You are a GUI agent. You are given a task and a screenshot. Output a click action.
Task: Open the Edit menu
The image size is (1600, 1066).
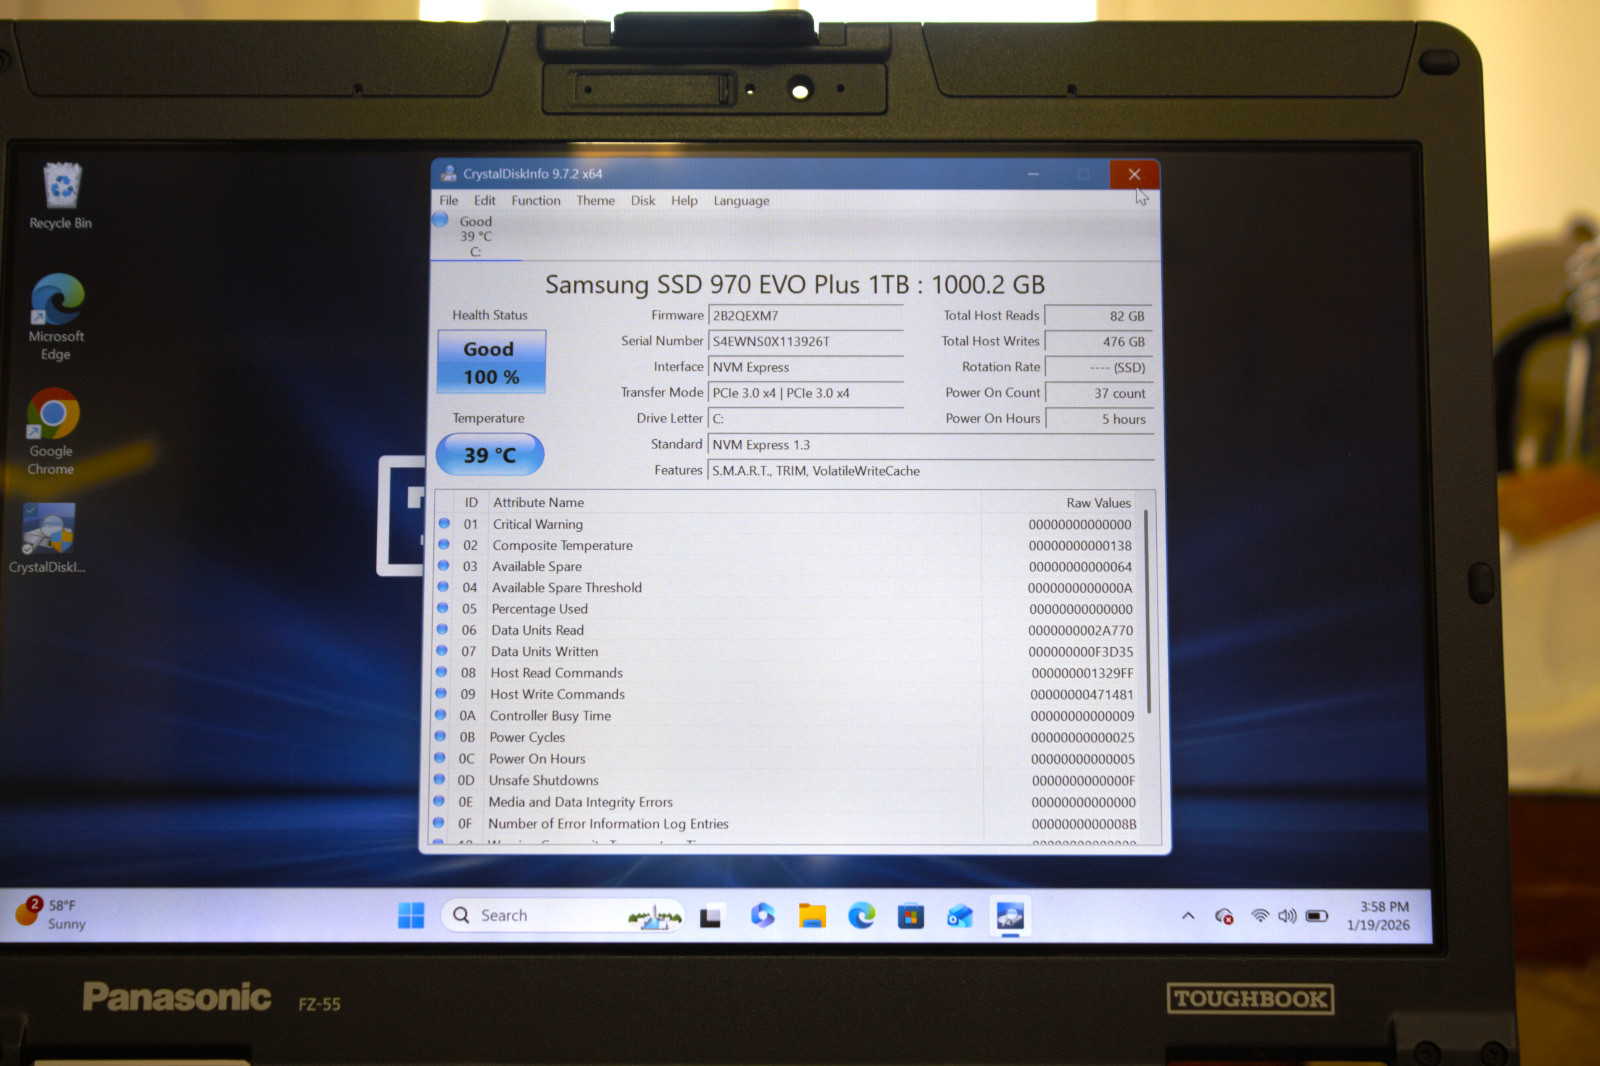485,201
